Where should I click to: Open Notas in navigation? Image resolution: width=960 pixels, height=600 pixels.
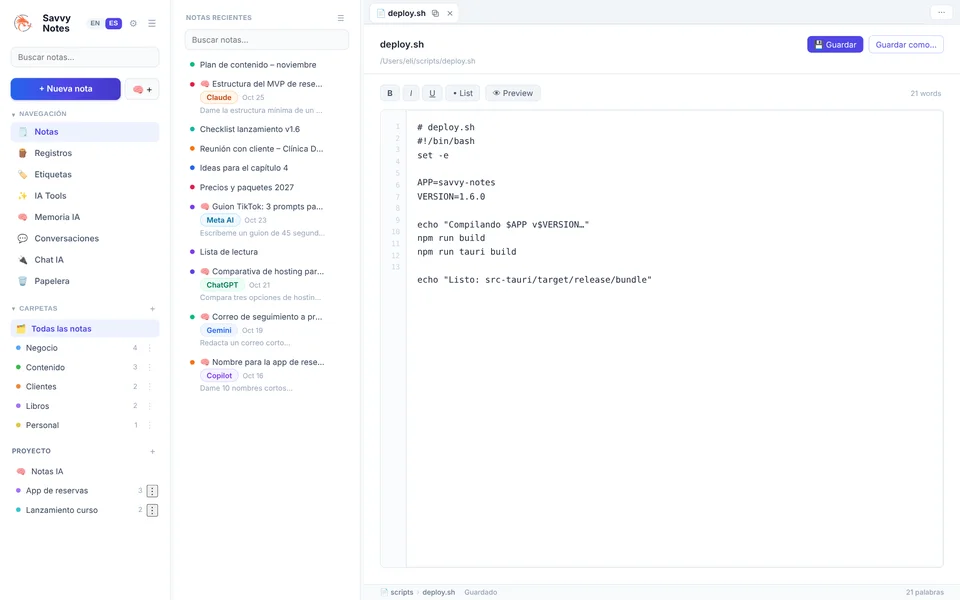(x=85, y=132)
